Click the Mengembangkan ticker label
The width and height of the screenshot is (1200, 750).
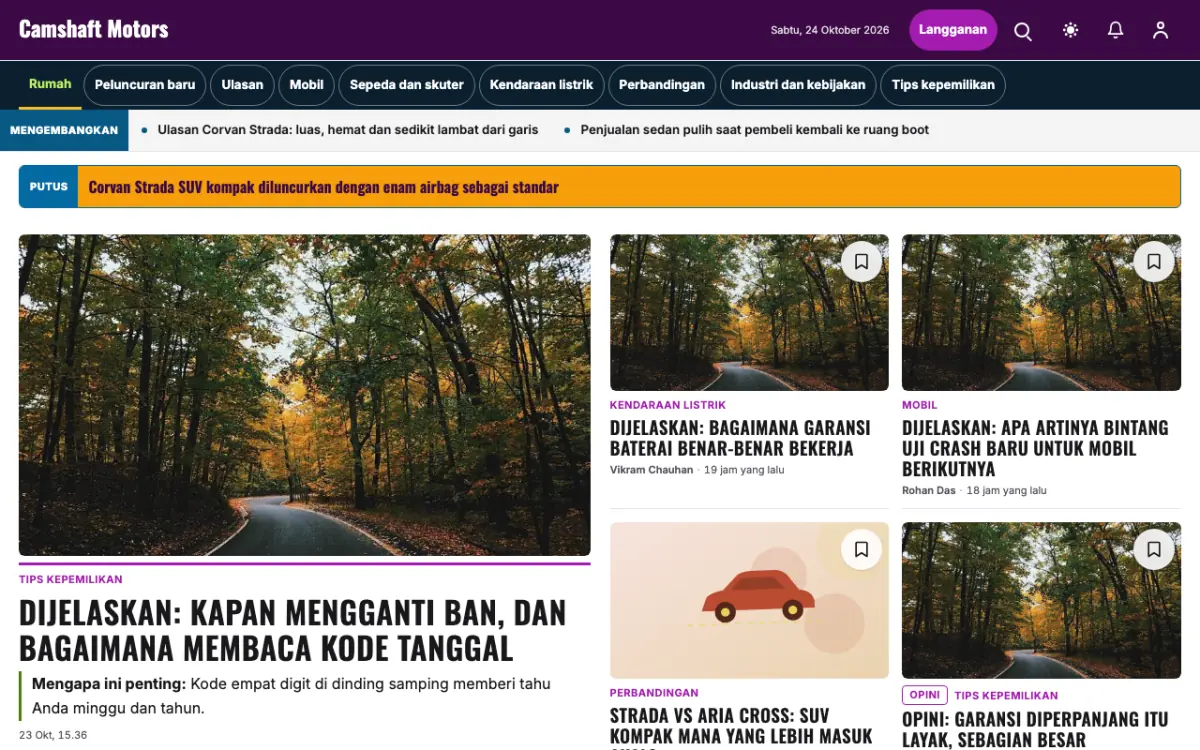point(64,130)
